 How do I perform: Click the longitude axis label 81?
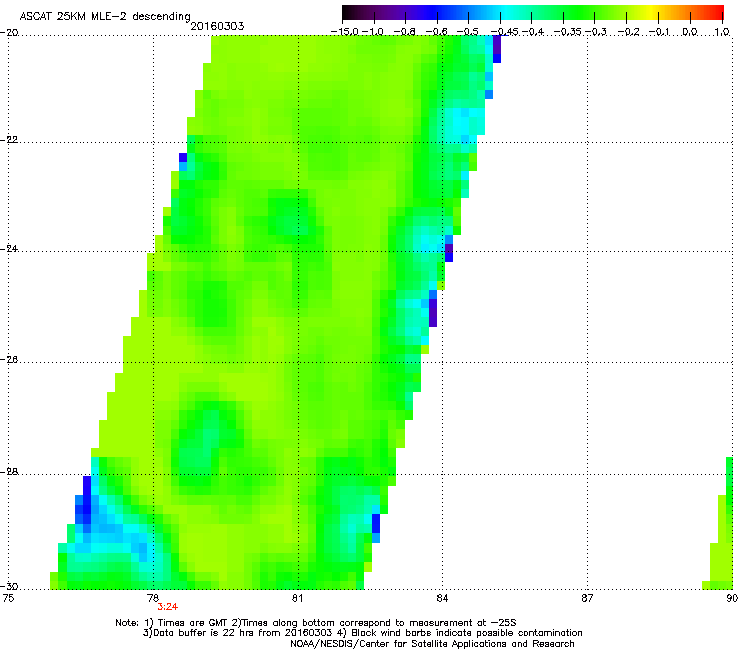tap(297, 598)
